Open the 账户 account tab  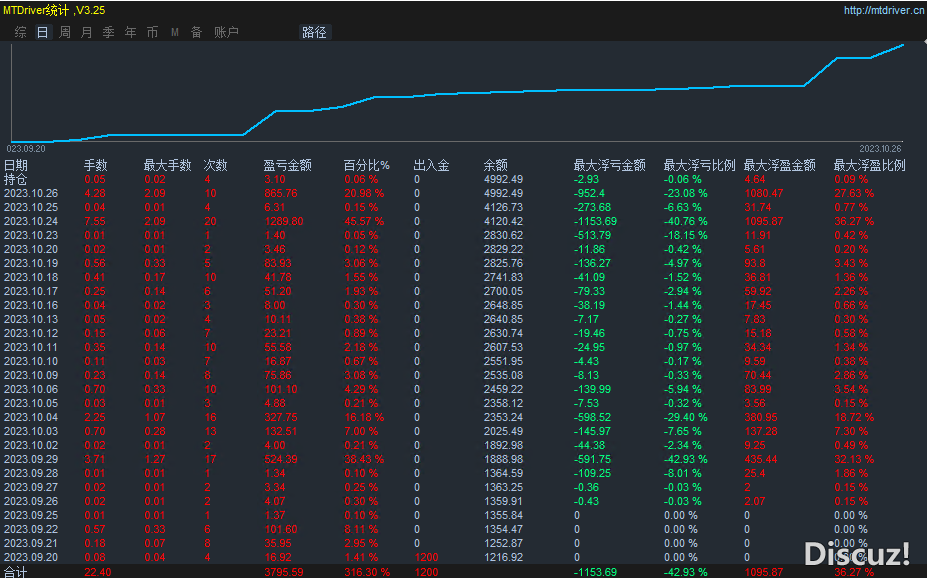click(x=226, y=33)
